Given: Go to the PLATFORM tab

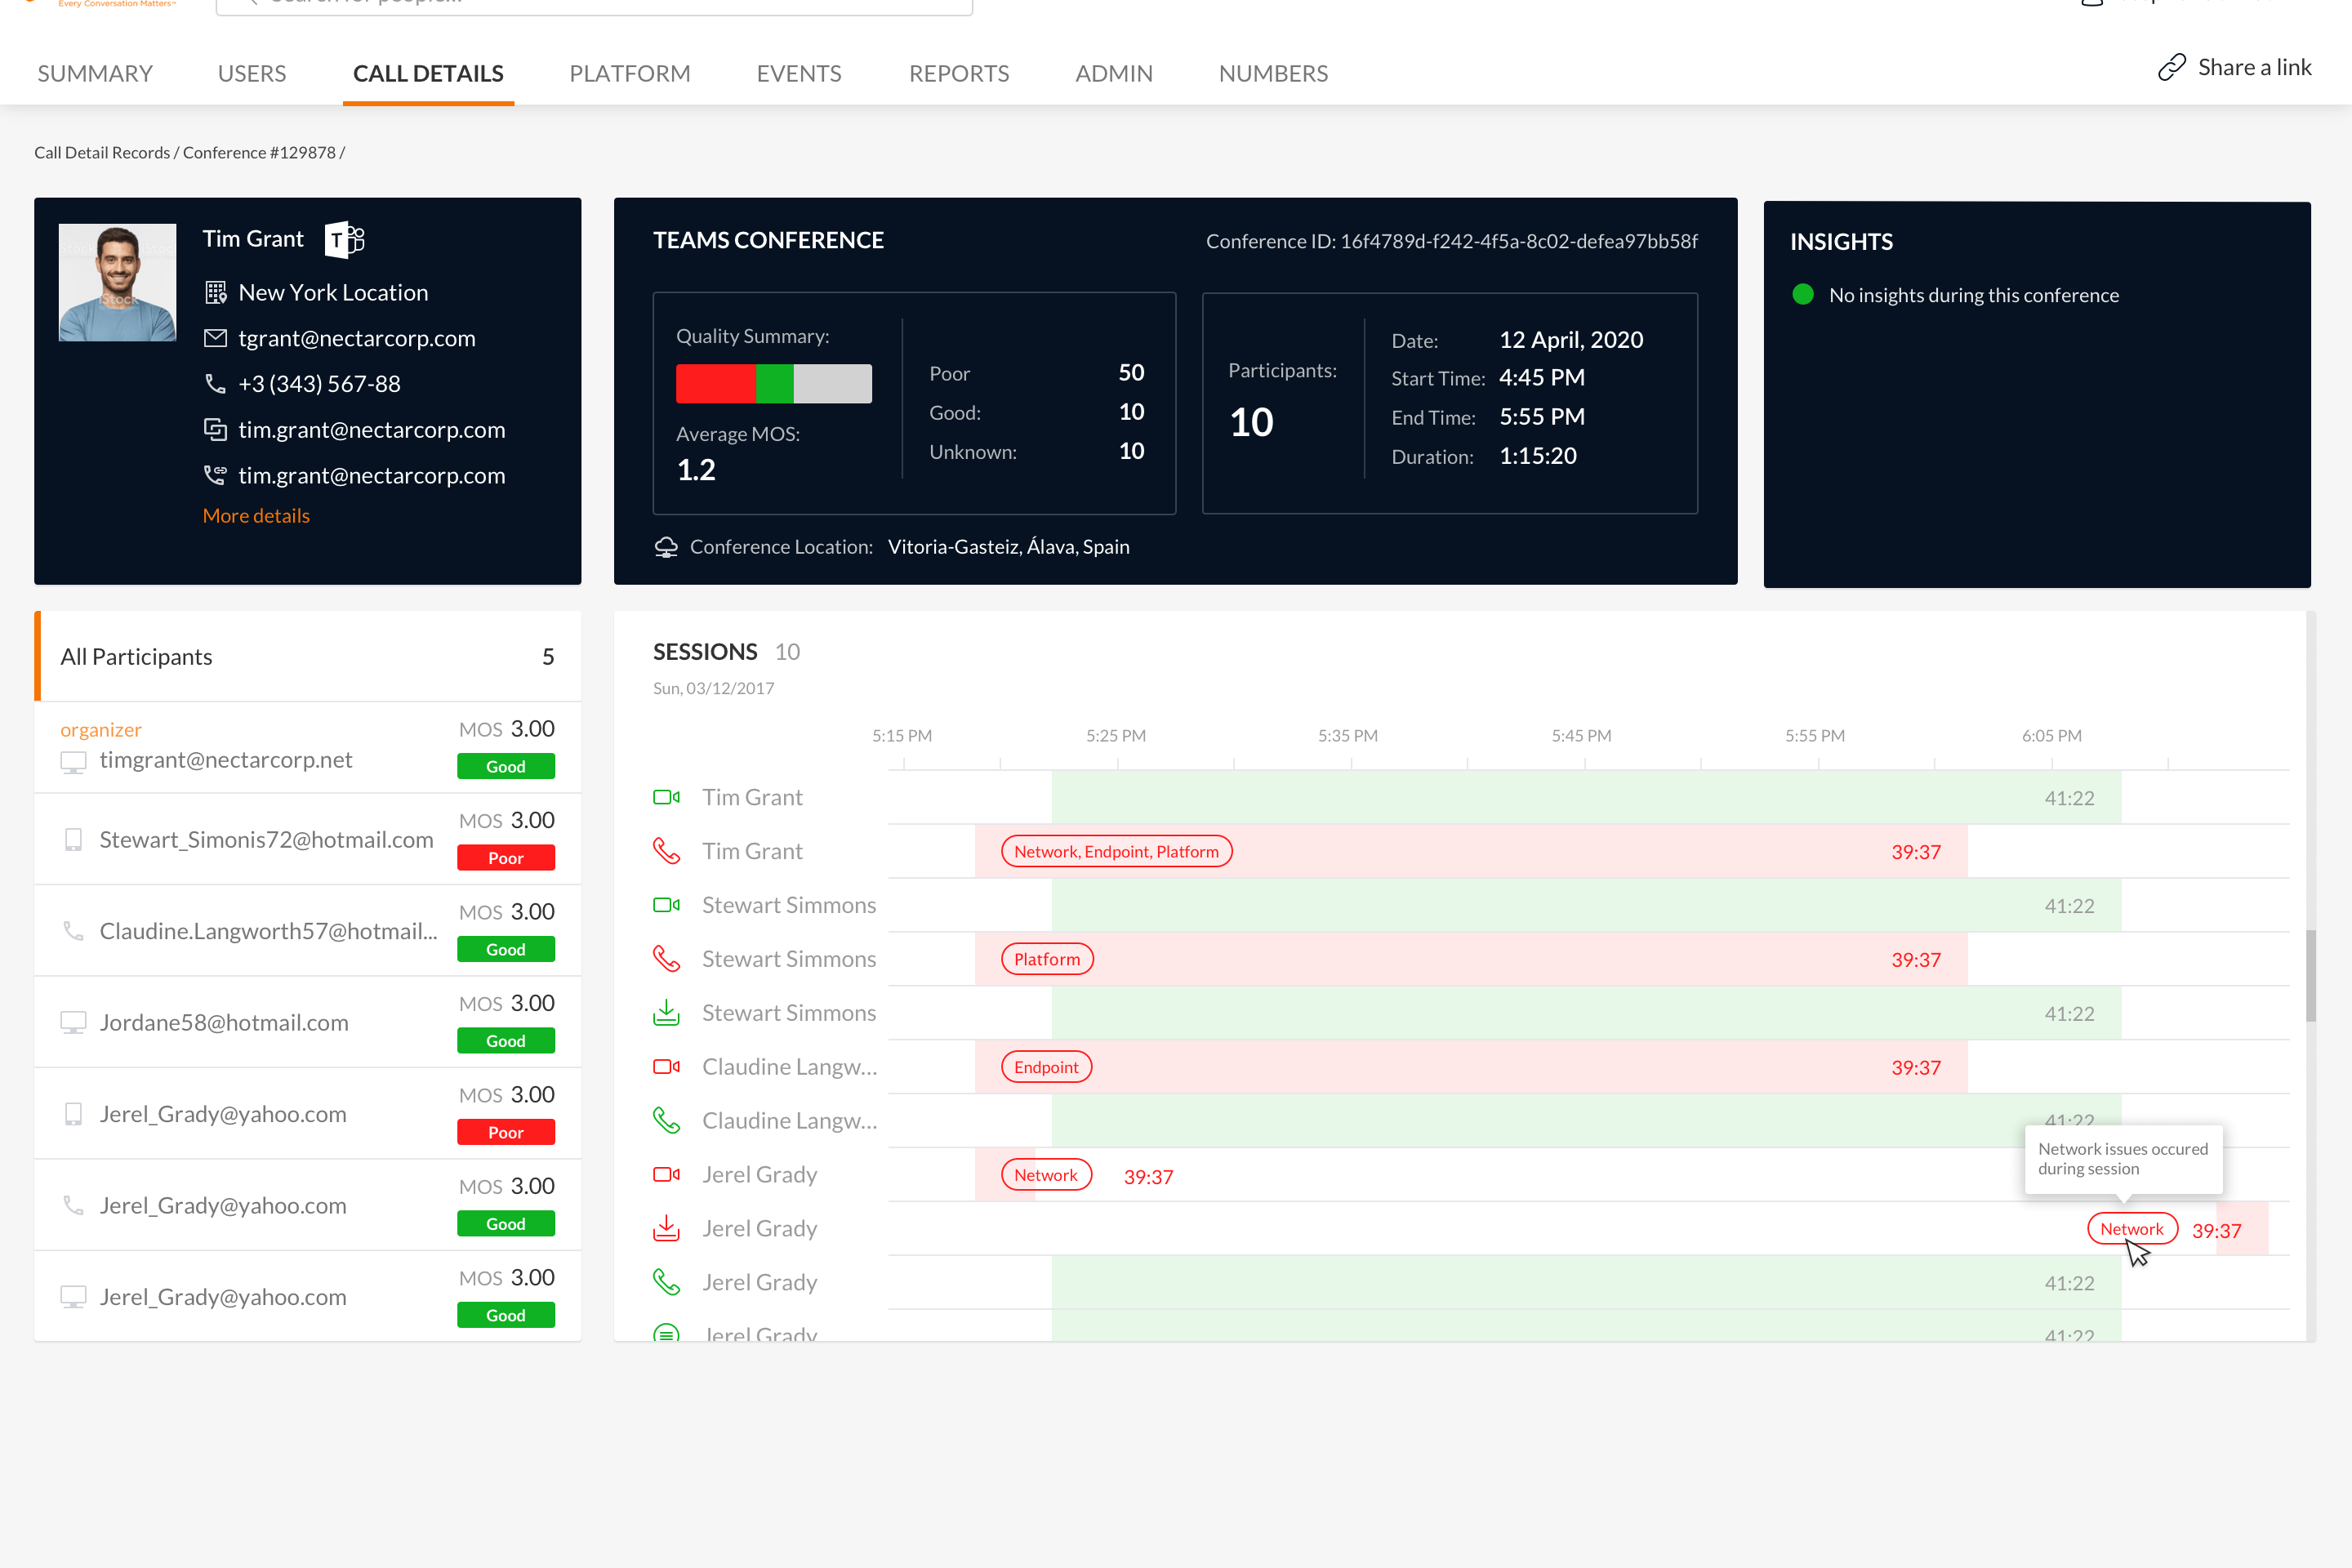Looking at the screenshot, I should pyautogui.click(x=630, y=73).
